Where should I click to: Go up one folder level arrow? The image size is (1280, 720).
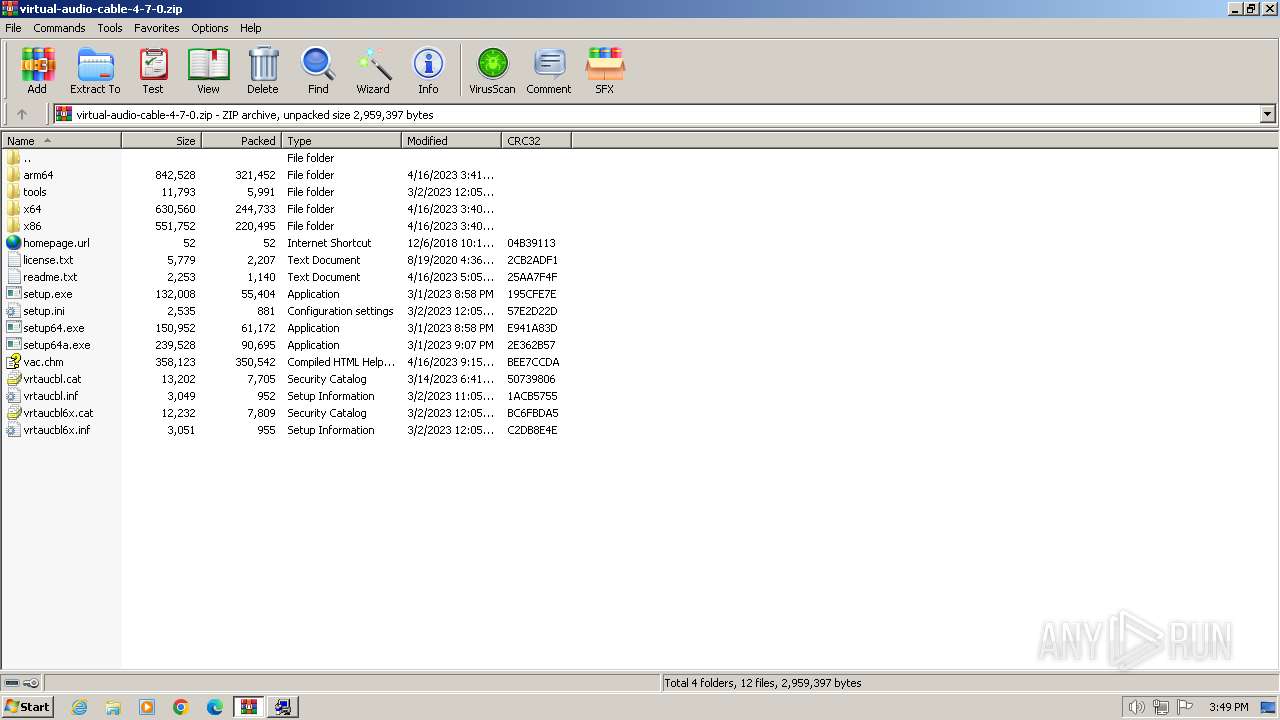pyautogui.click(x=21, y=114)
